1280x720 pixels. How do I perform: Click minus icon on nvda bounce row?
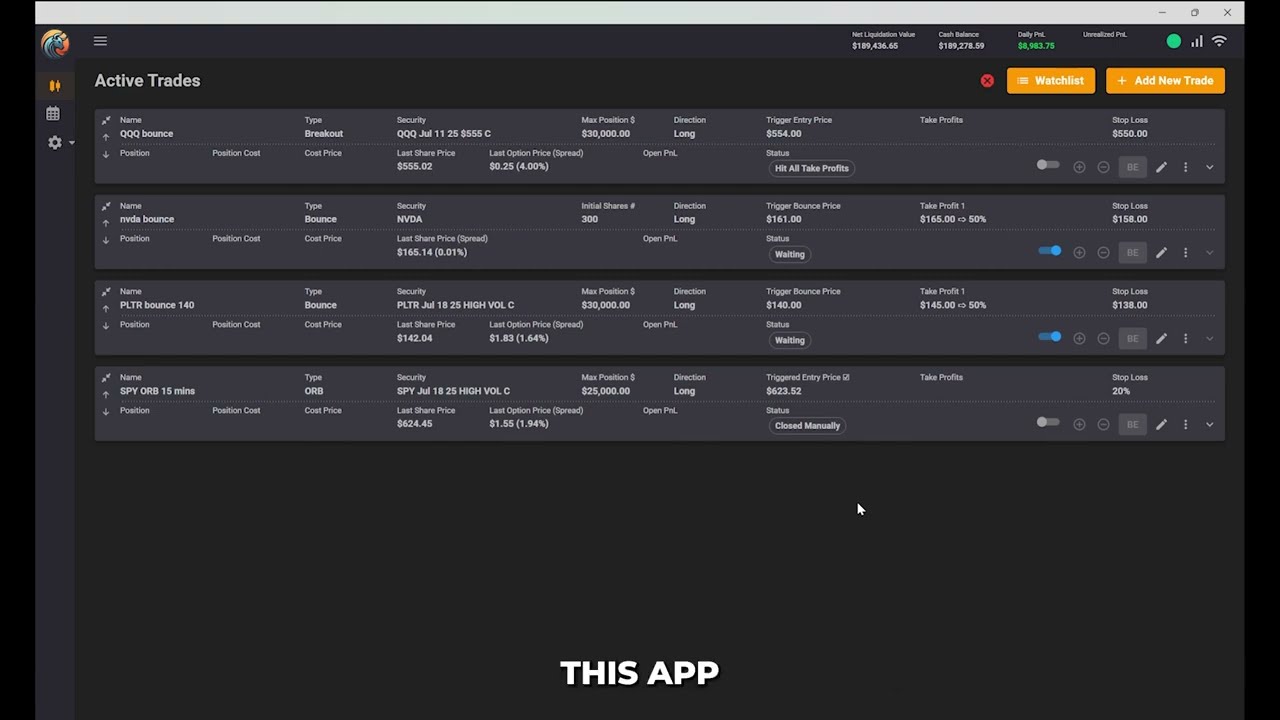pos(1103,253)
